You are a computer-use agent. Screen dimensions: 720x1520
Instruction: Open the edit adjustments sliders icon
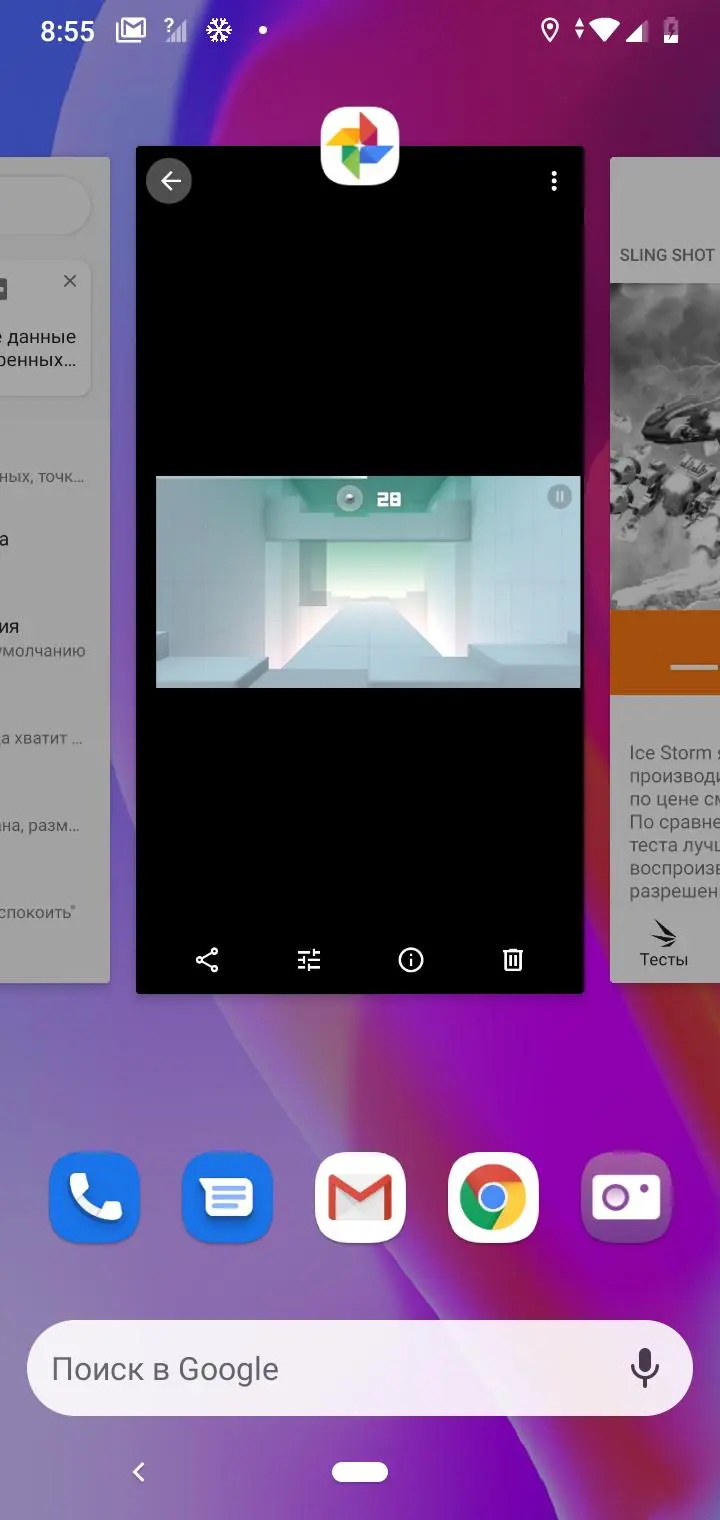[x=309, y=960]
